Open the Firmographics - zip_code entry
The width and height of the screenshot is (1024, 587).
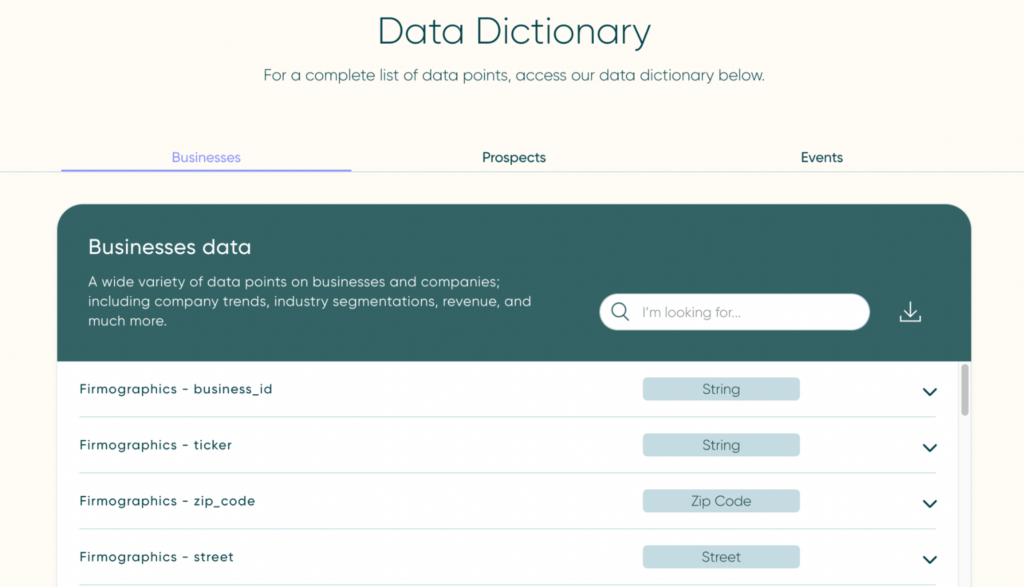coord(165,501)
